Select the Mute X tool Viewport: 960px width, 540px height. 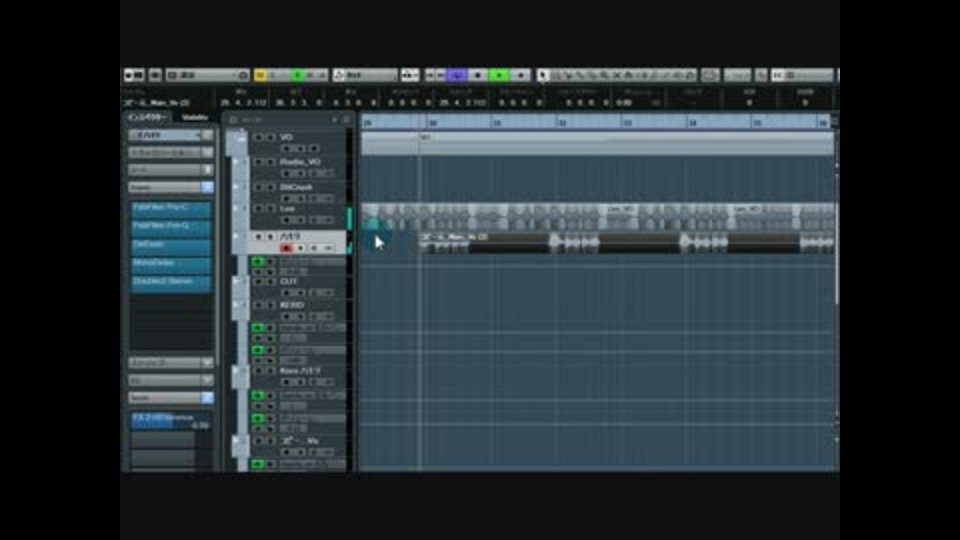coord(617,75)
